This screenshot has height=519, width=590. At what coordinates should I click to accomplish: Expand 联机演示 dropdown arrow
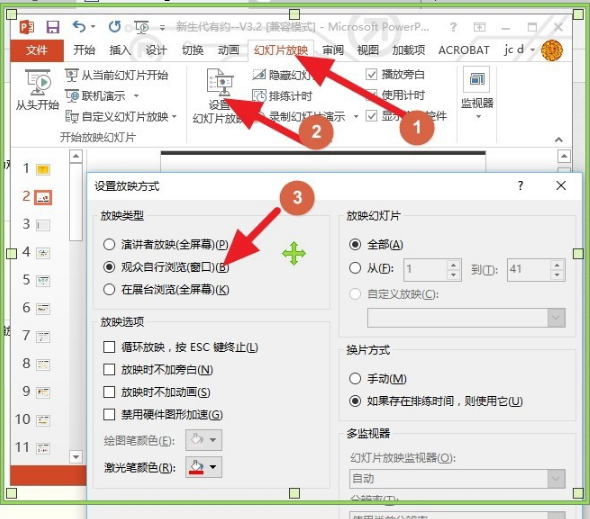click(x=136, y=96)
